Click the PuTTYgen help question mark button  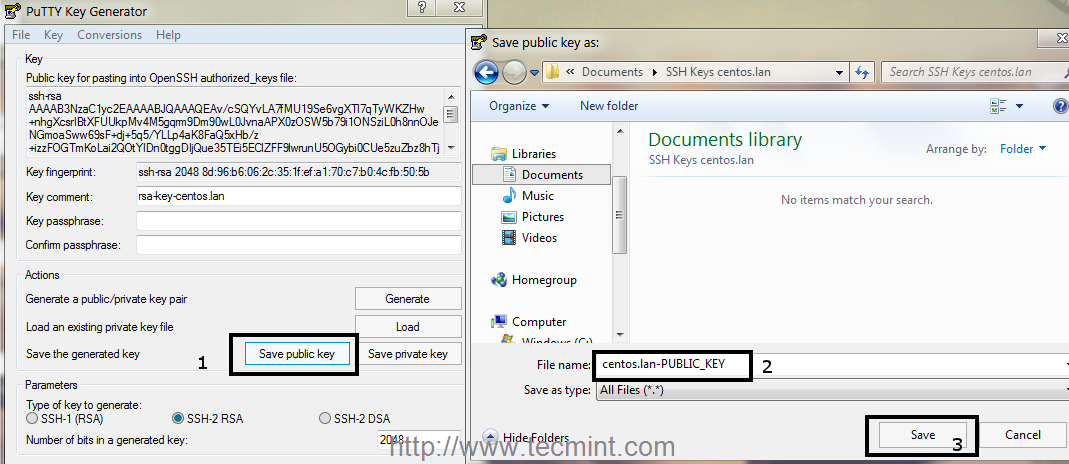[x=421, y=7]
